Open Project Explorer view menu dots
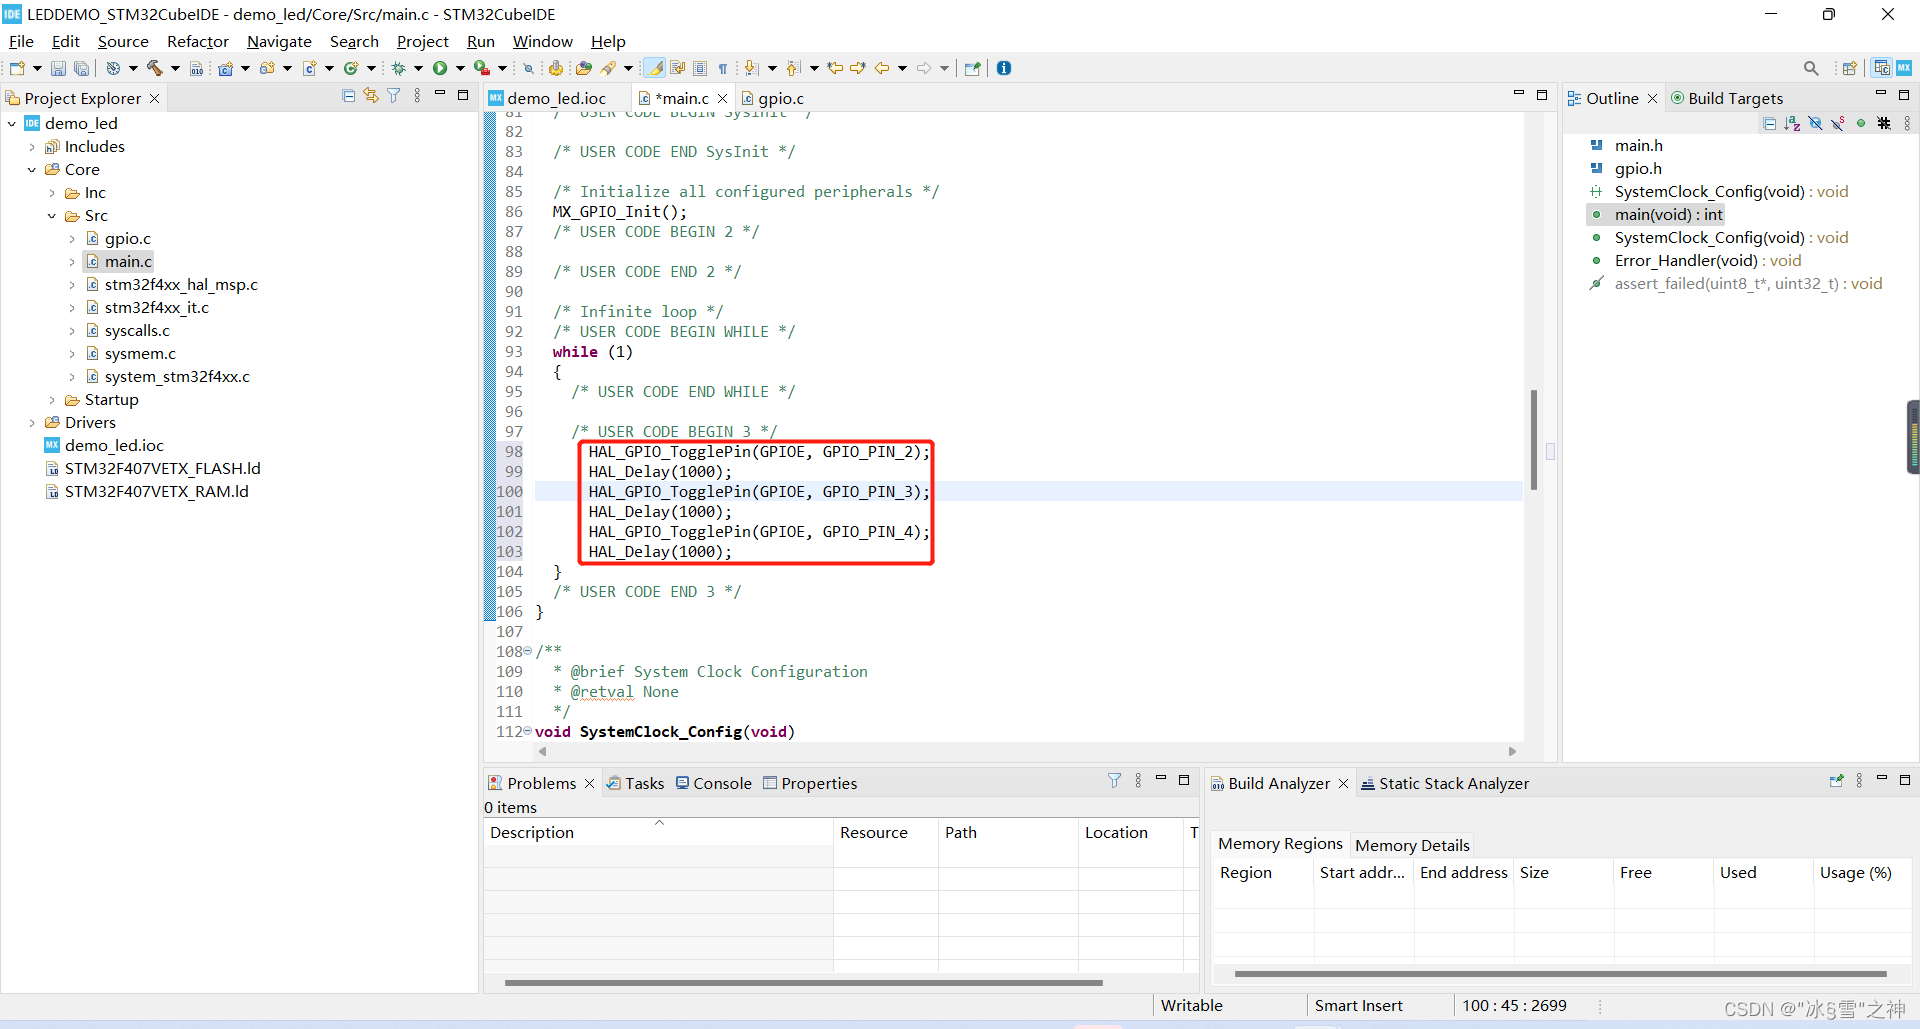The height and width of the screenshot is (1029, 1920). (x=417, y=96)
